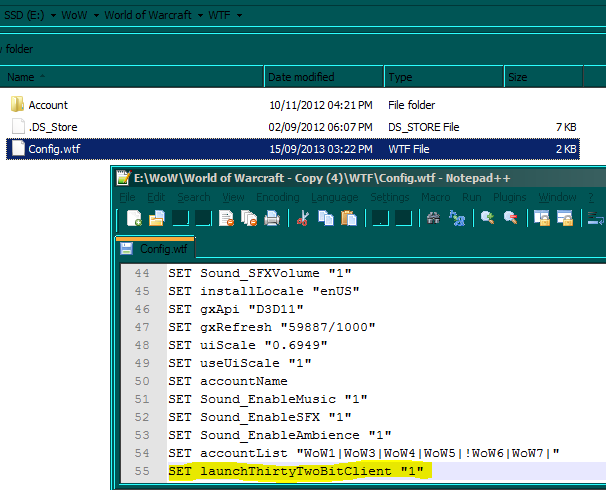Click line 48 SET uiScale "0.6949"
This screenshot has height=490, width=606.
pos(248,345)
